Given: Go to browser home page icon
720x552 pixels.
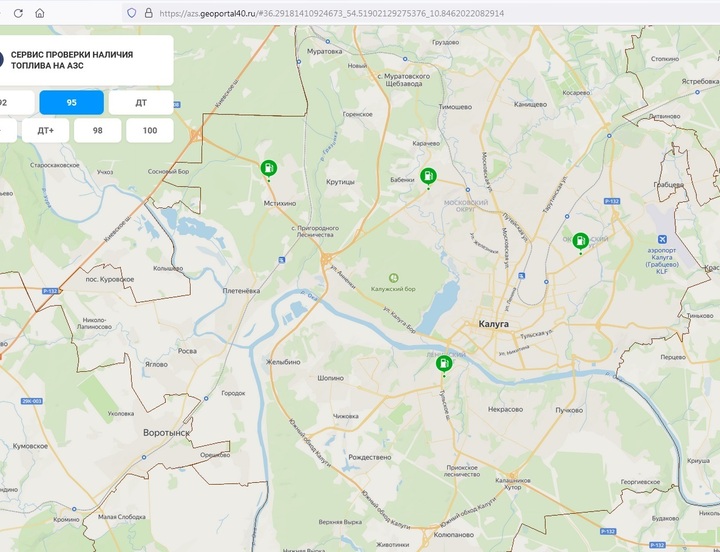Looking at the screenshot, I should click(40, 13).
